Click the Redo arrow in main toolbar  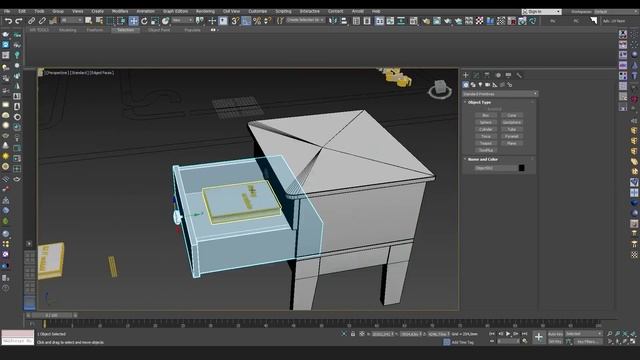point(19,21)
